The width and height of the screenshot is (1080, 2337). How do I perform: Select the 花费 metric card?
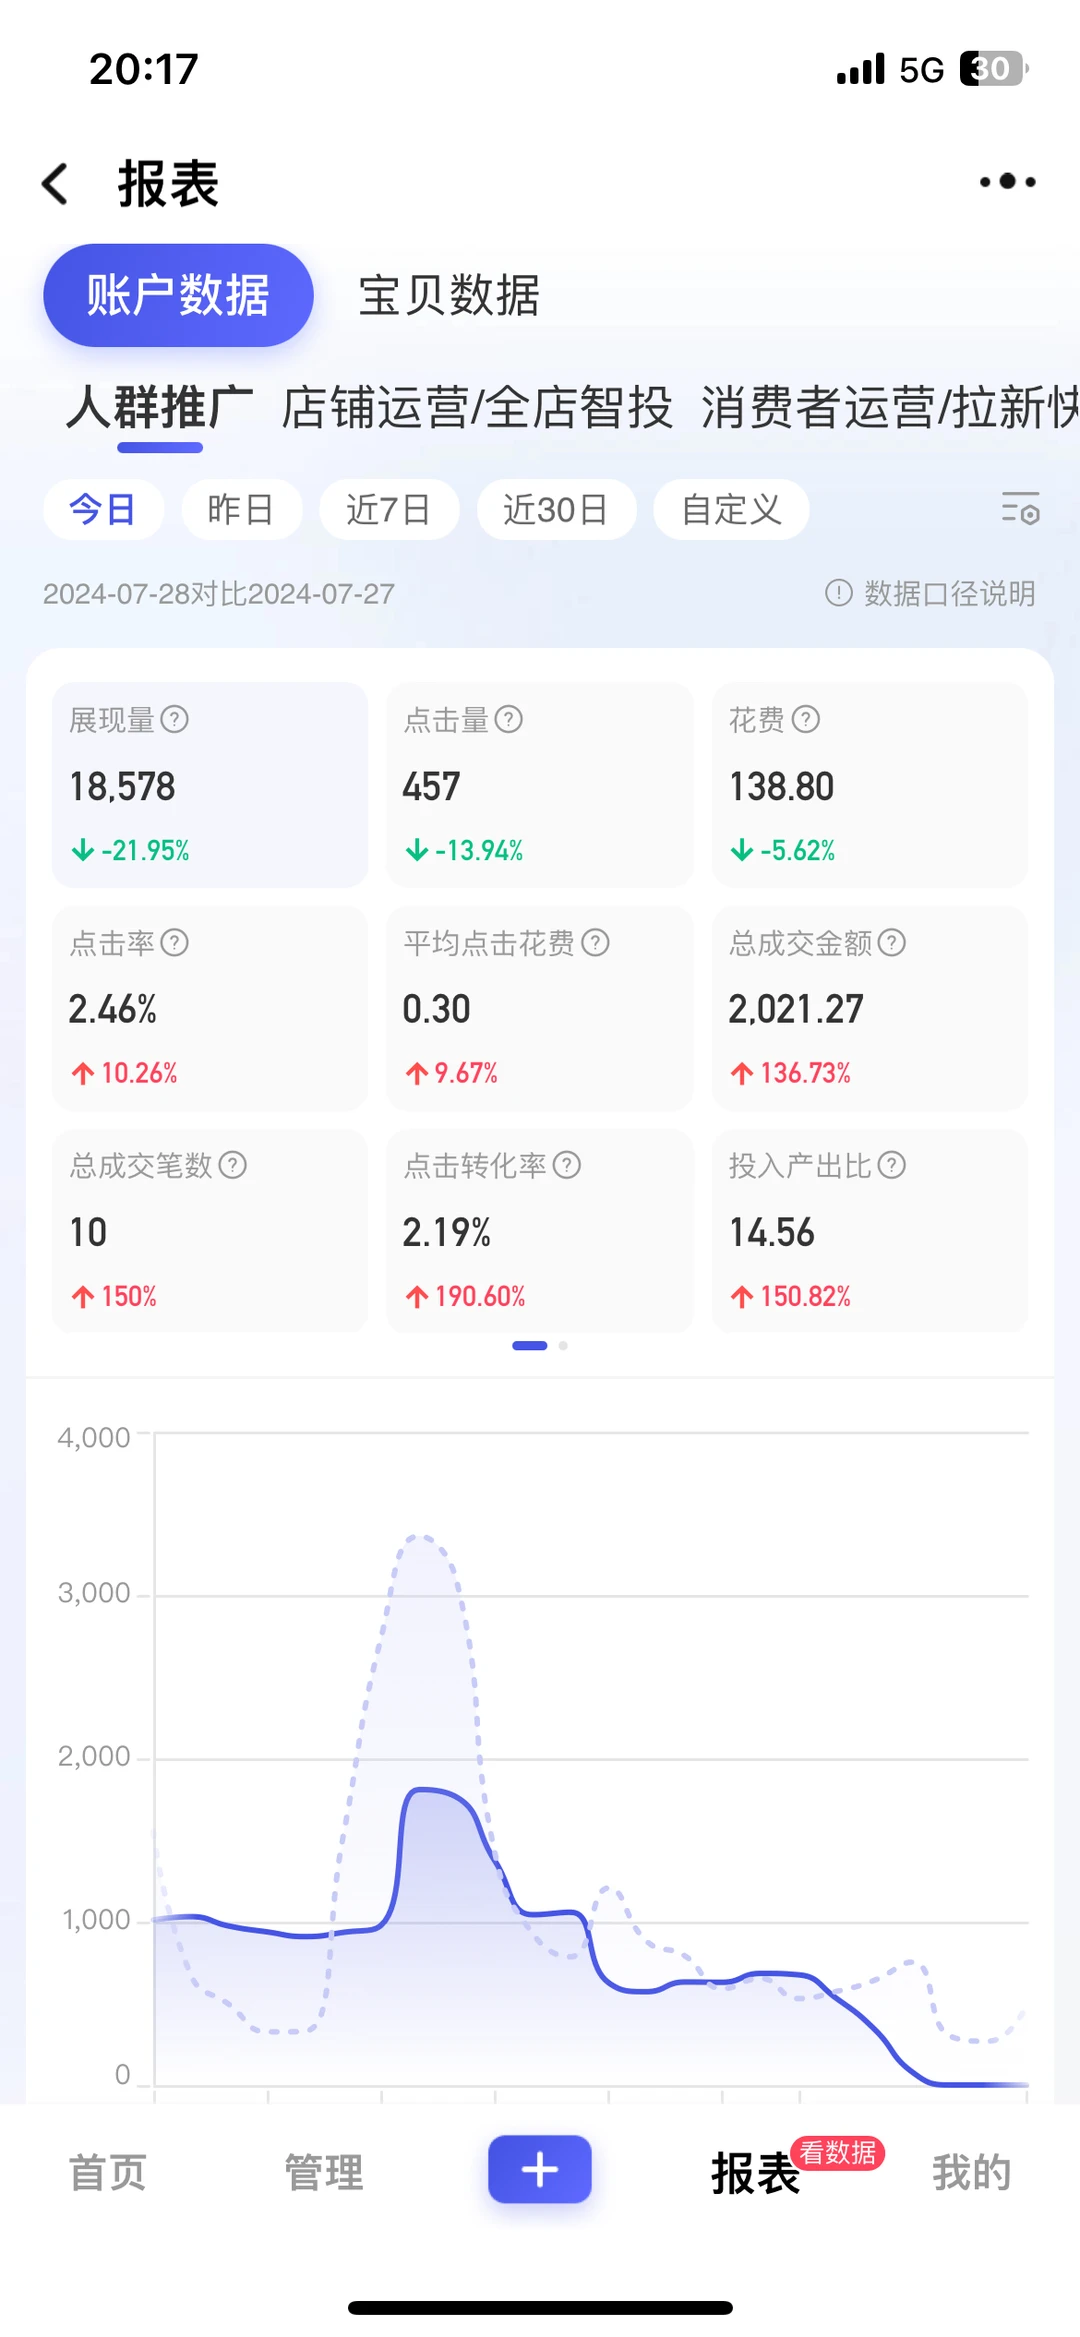pos(870,785)
